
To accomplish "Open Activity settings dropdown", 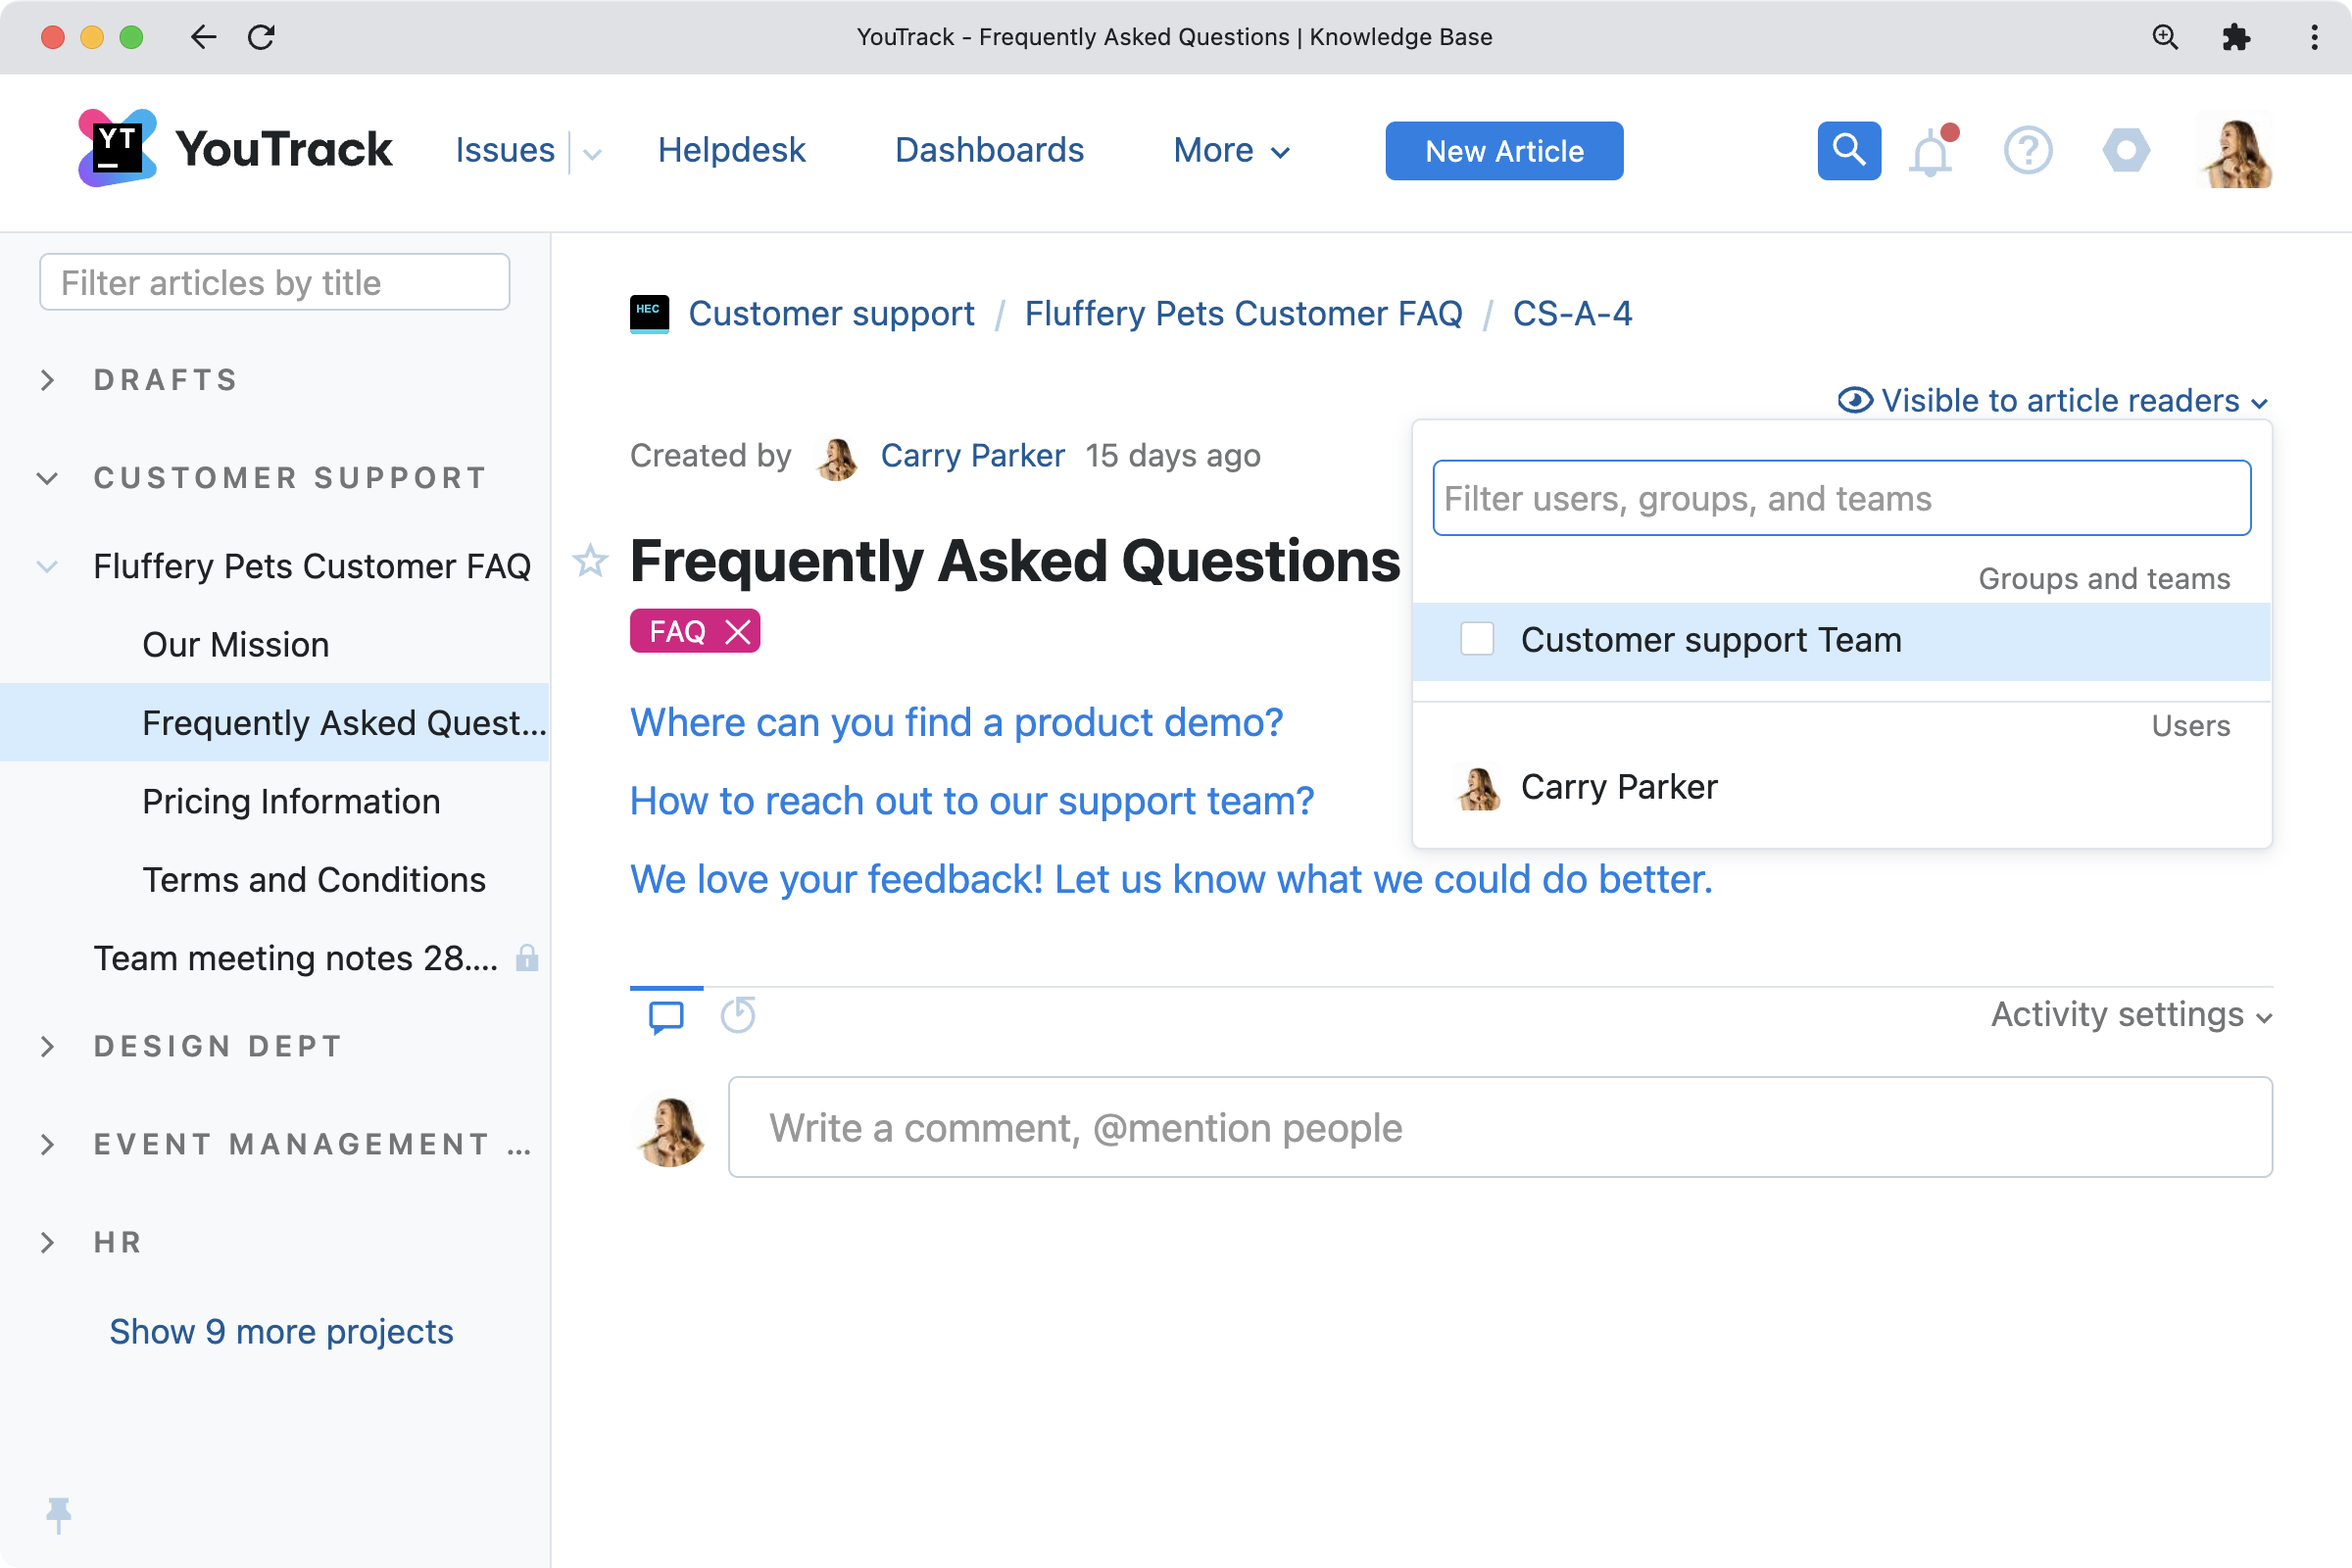I will coord(2131,1014).
